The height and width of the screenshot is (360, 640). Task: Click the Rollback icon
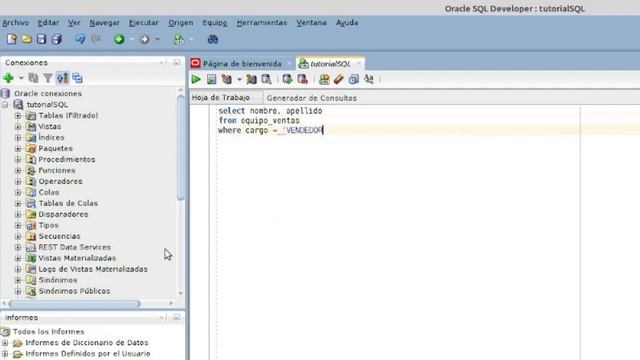tap(302, 79)
